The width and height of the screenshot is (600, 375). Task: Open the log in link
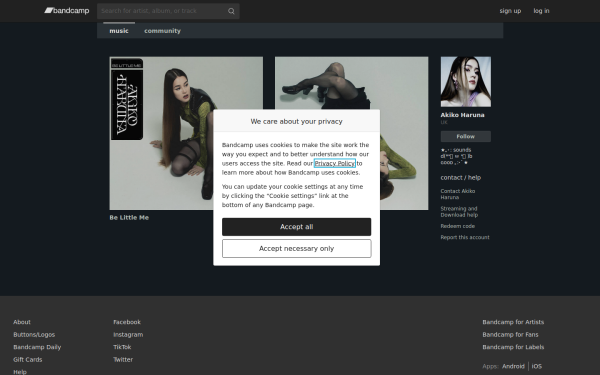541,11
